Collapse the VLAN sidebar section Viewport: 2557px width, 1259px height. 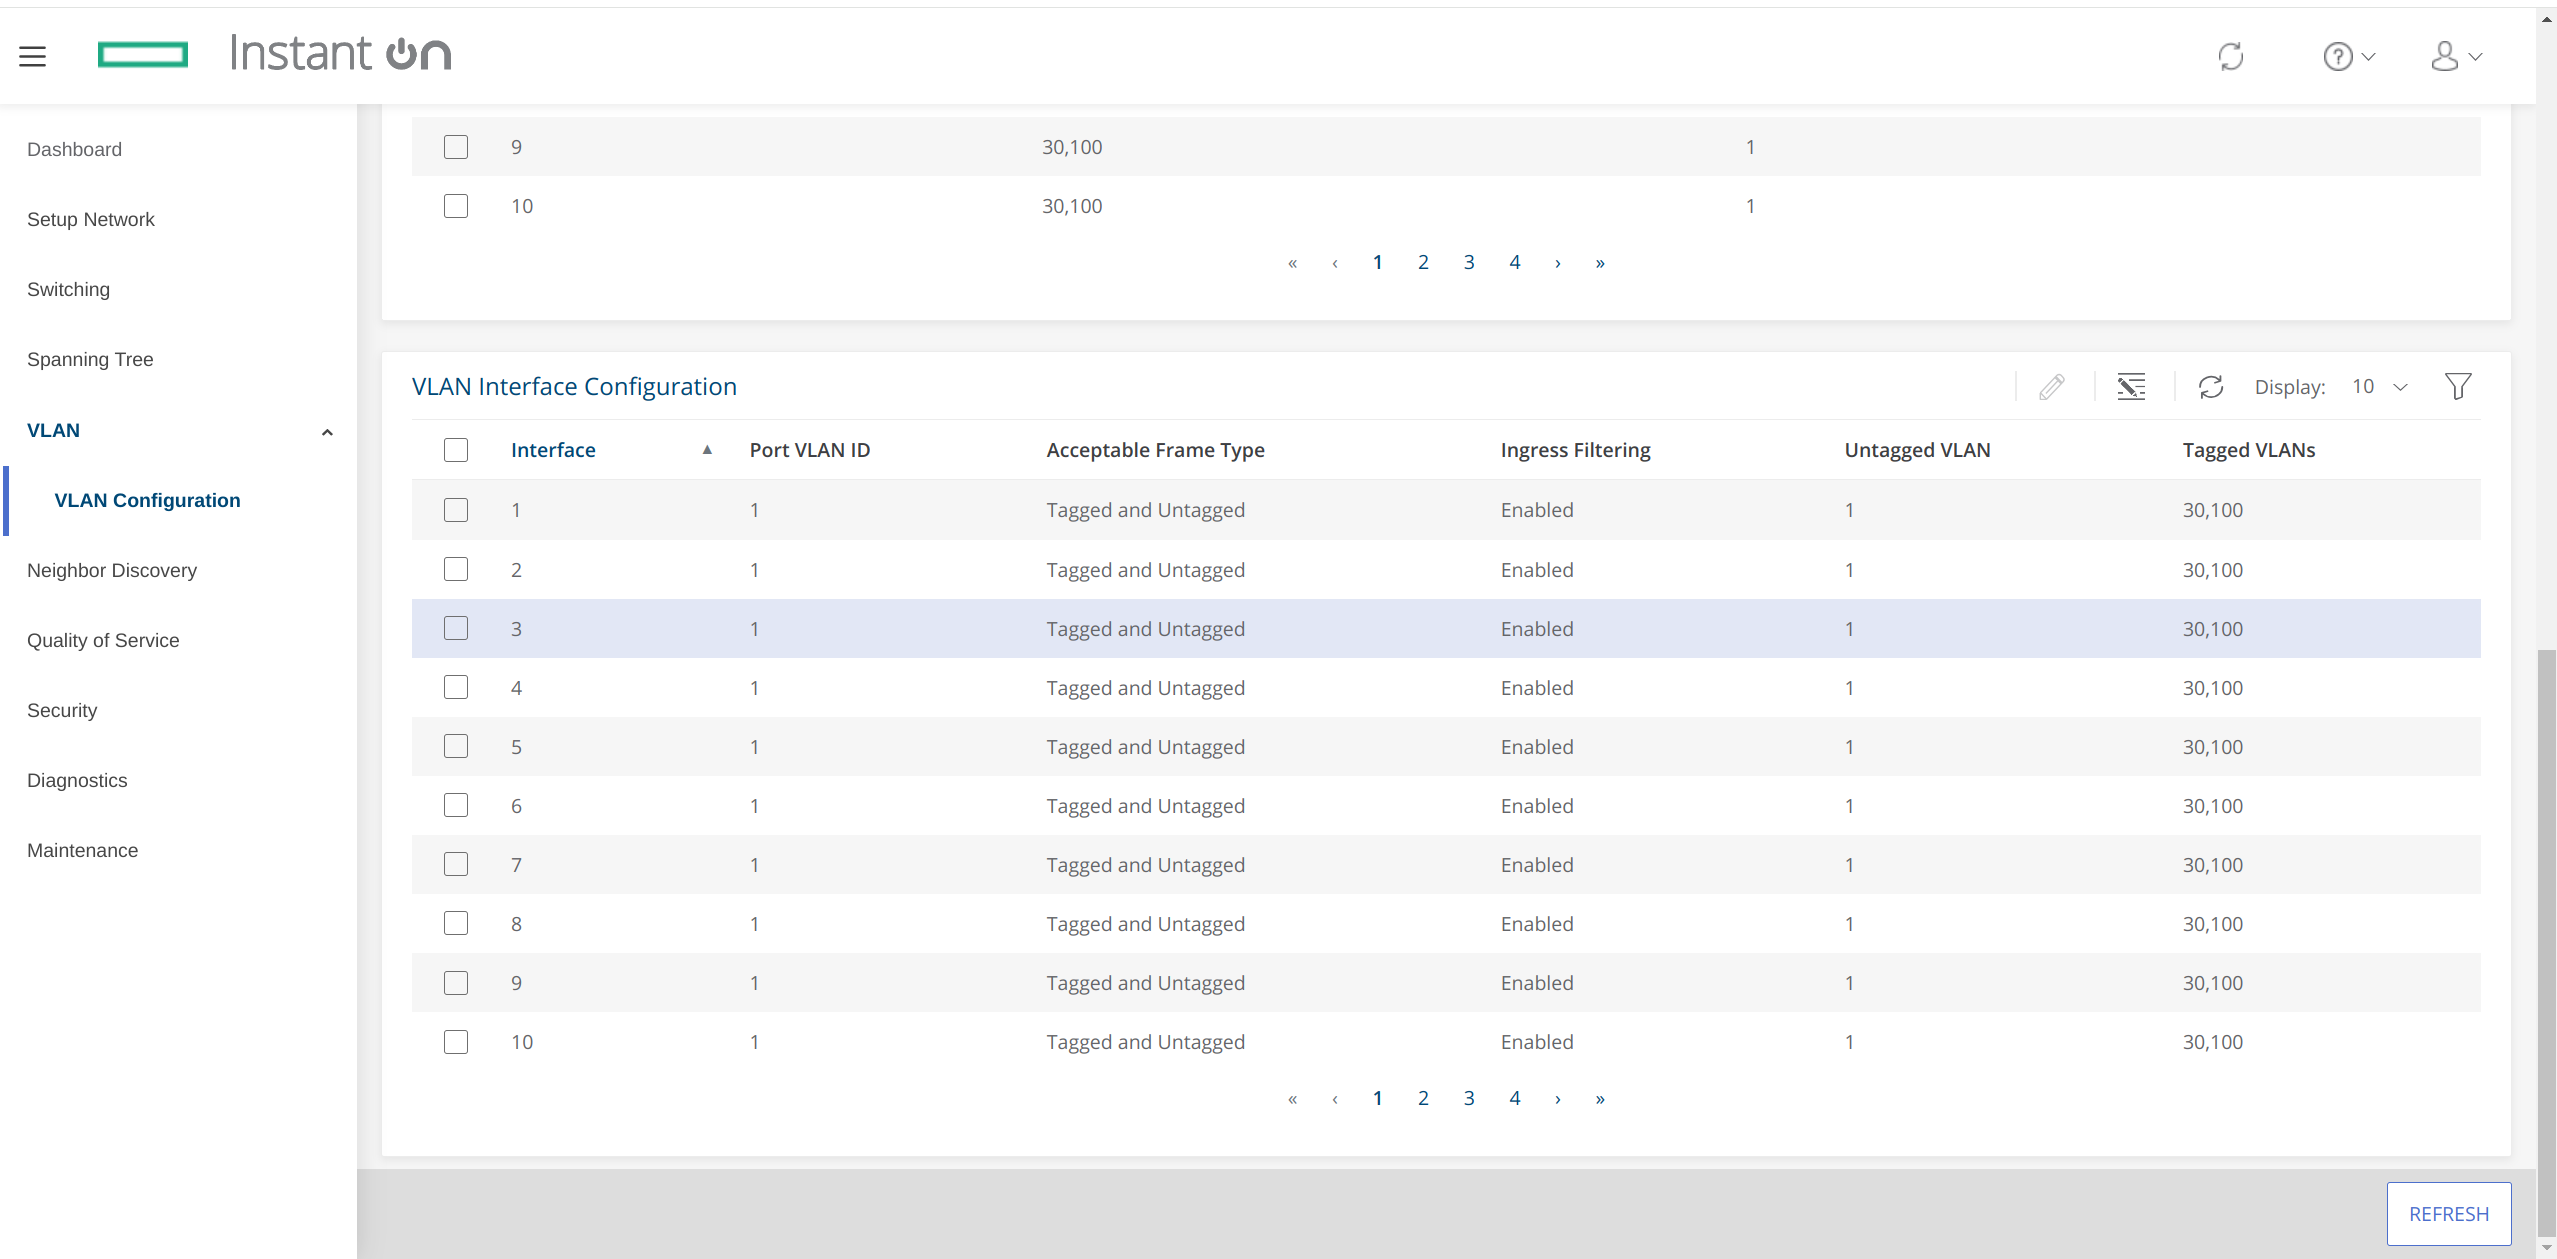(326, 432)
